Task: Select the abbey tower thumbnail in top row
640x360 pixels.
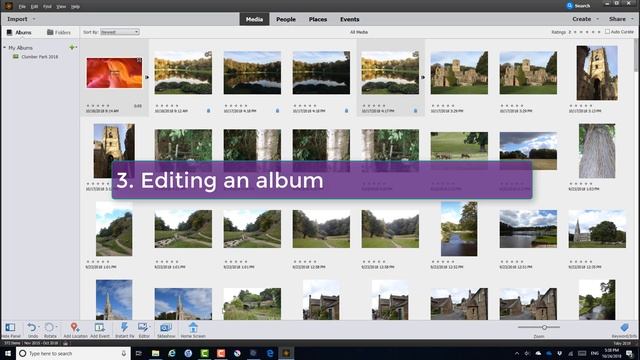Action: click(597, 73)
